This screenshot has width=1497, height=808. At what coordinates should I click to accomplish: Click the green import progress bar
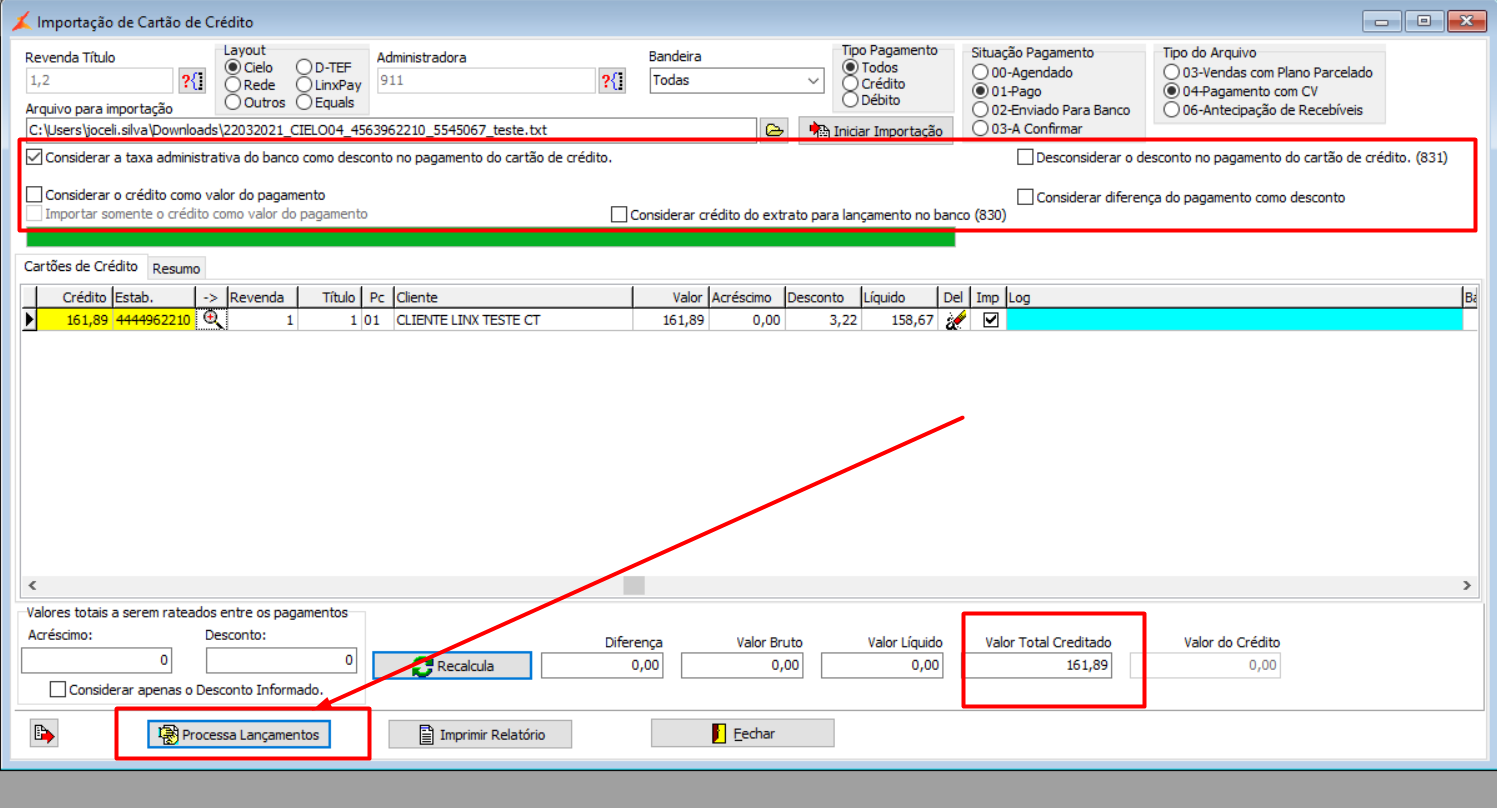490,238
